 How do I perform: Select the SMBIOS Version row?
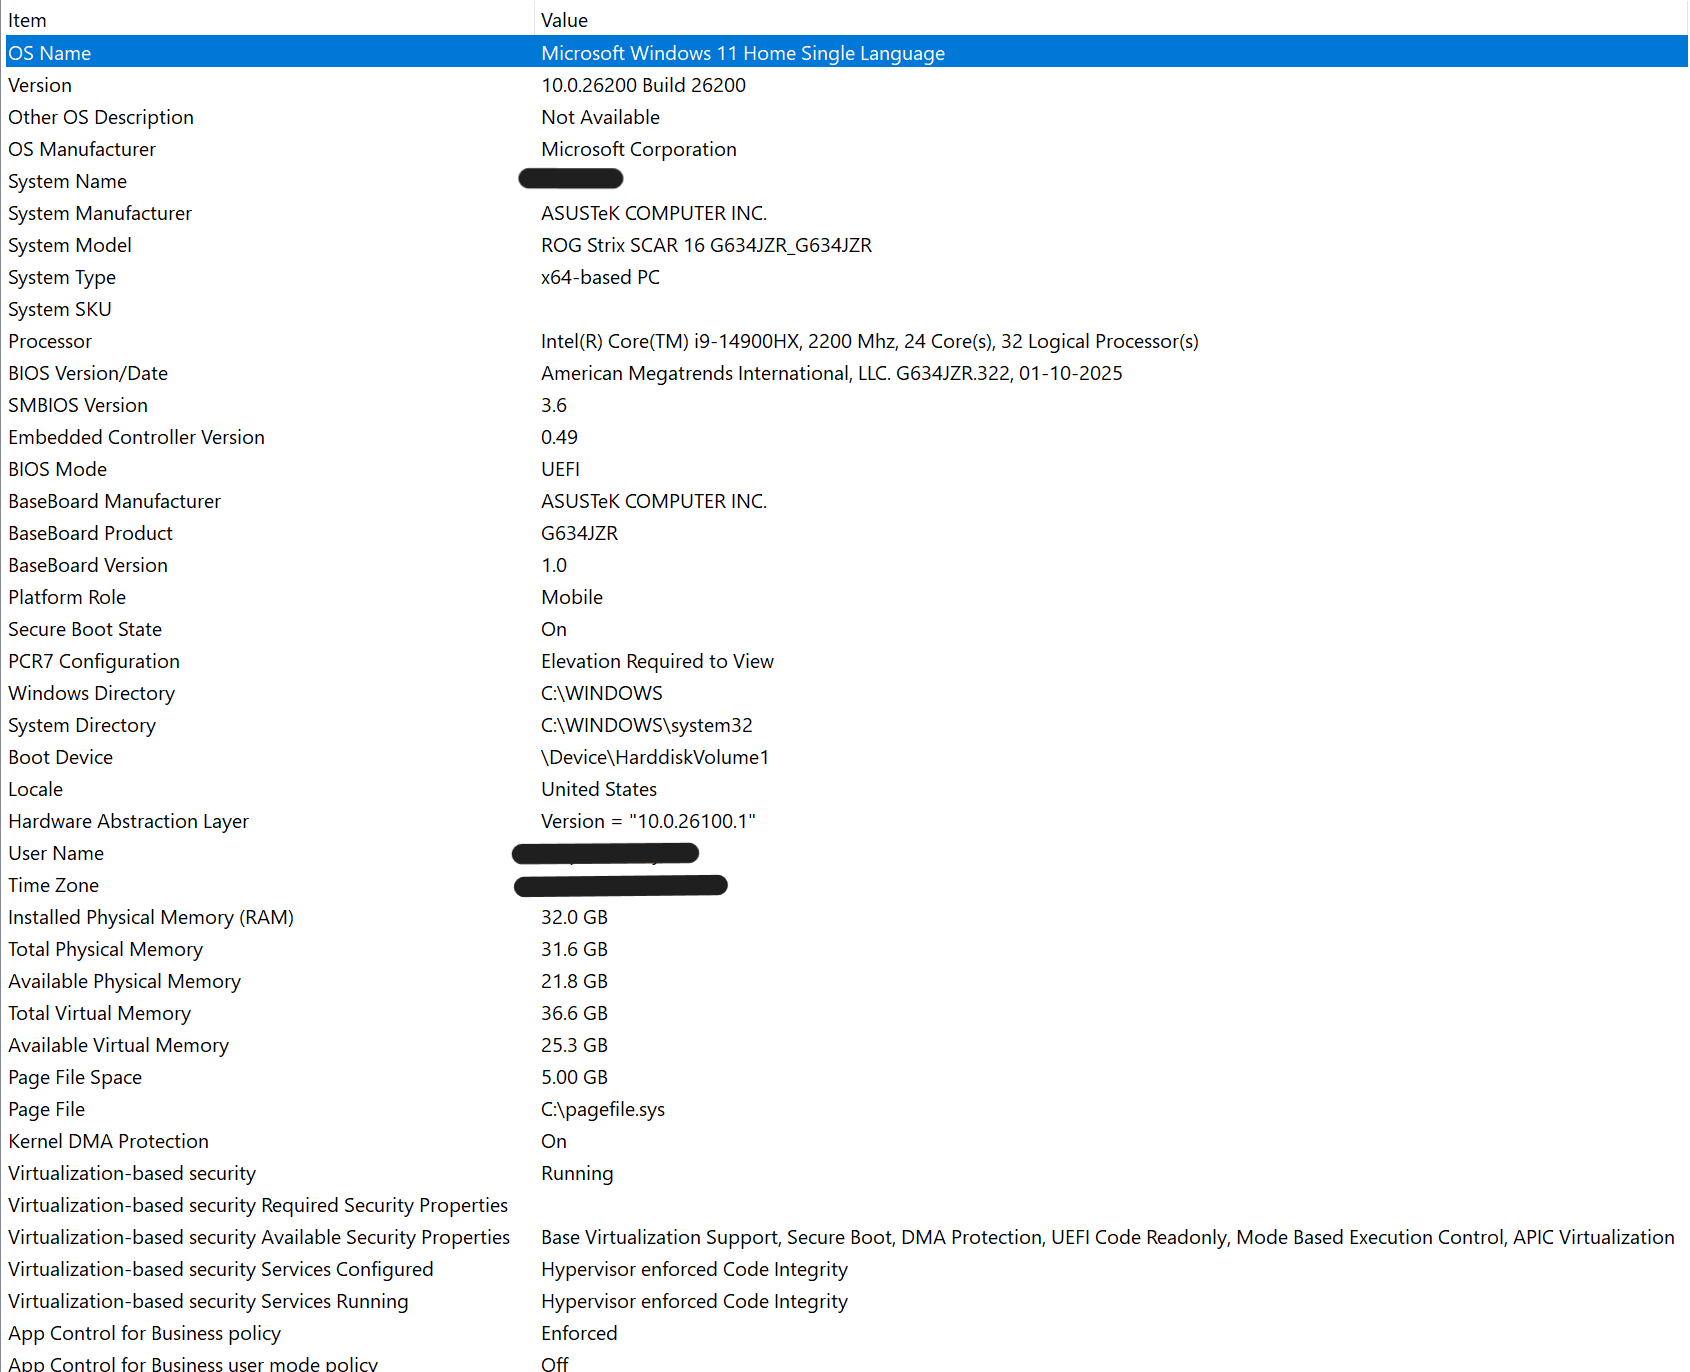pos(847,404)
